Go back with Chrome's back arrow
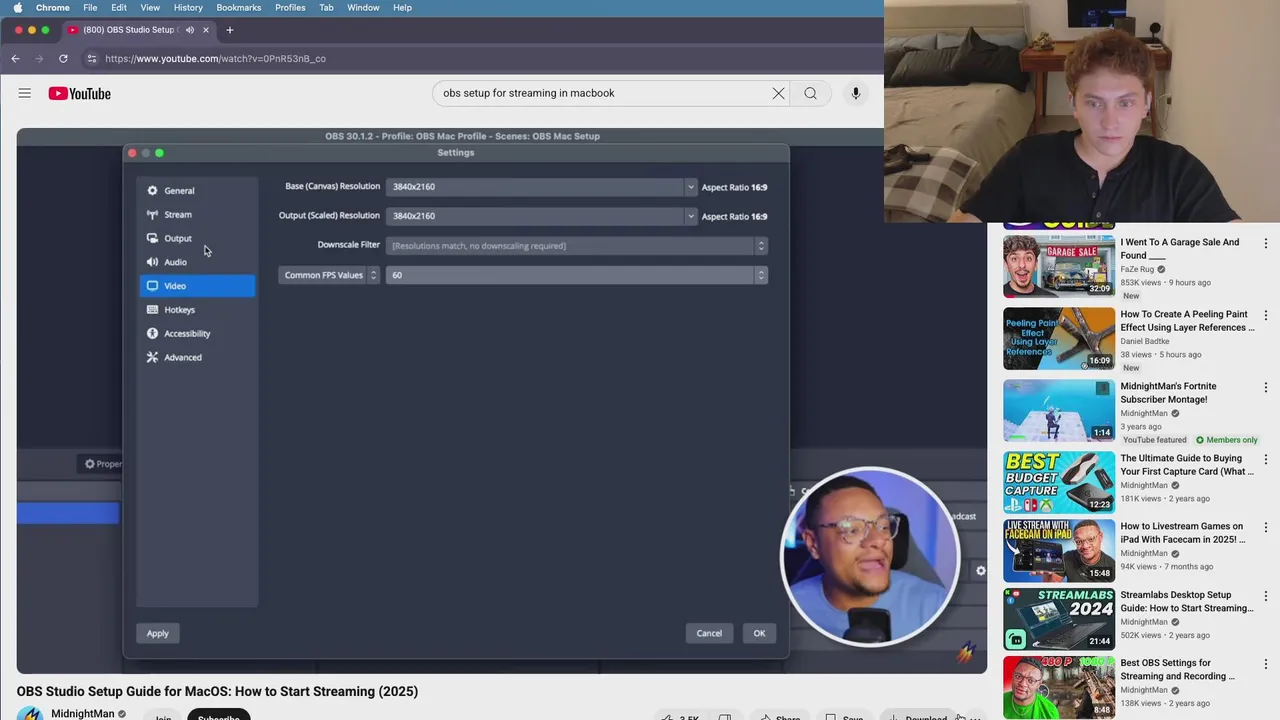The image size is (1280, 720). (15, 58)
